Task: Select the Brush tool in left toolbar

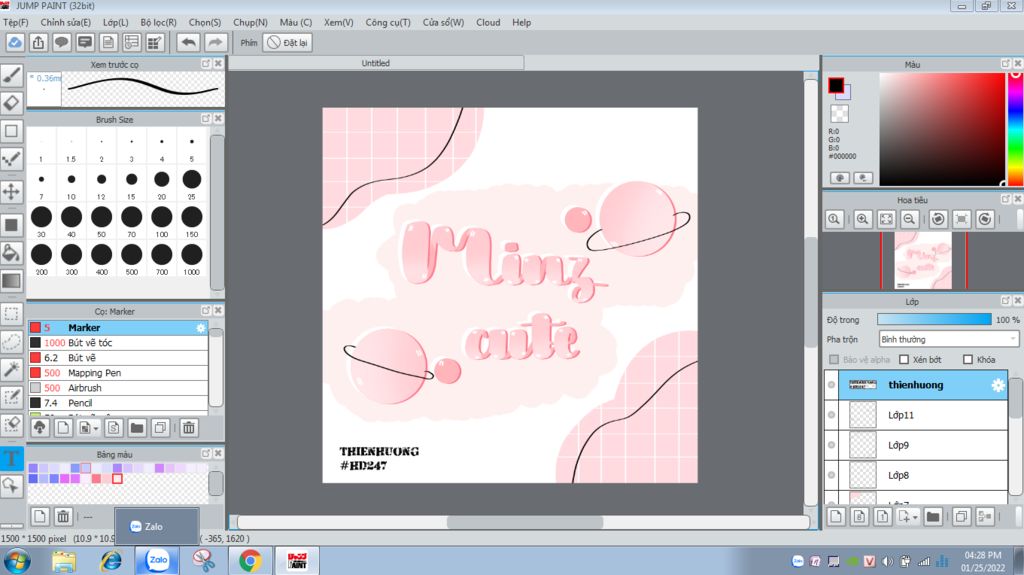Action: pyautogui.click(x=12, y=75)
